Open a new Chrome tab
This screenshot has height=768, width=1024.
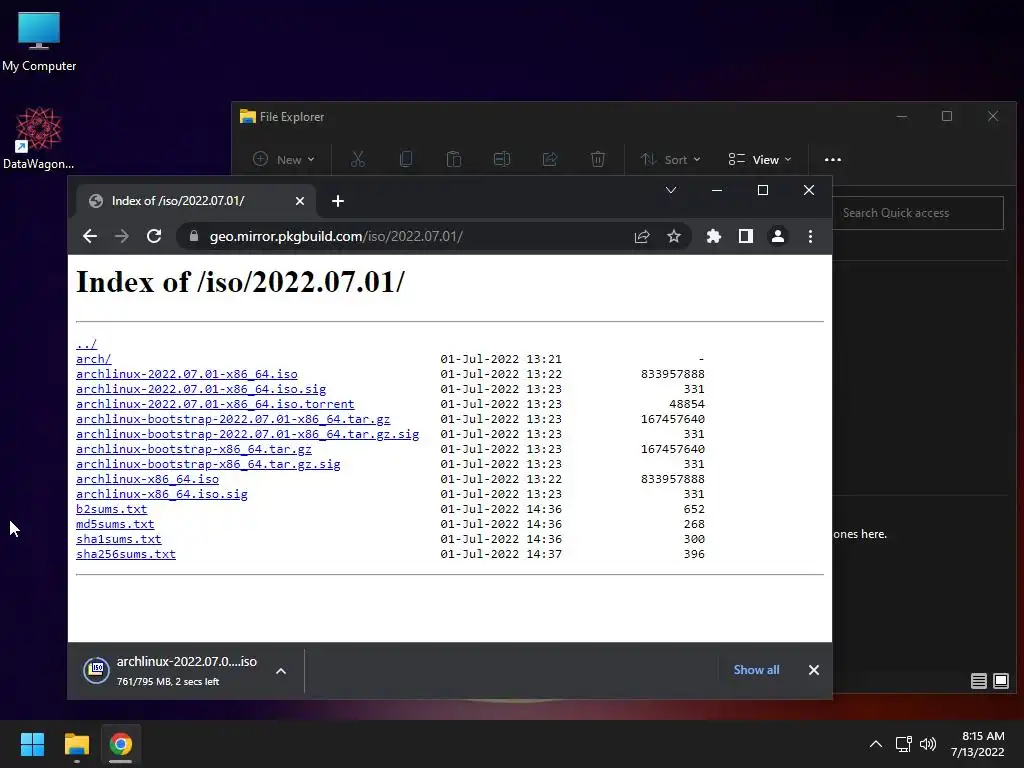point(338,201)
